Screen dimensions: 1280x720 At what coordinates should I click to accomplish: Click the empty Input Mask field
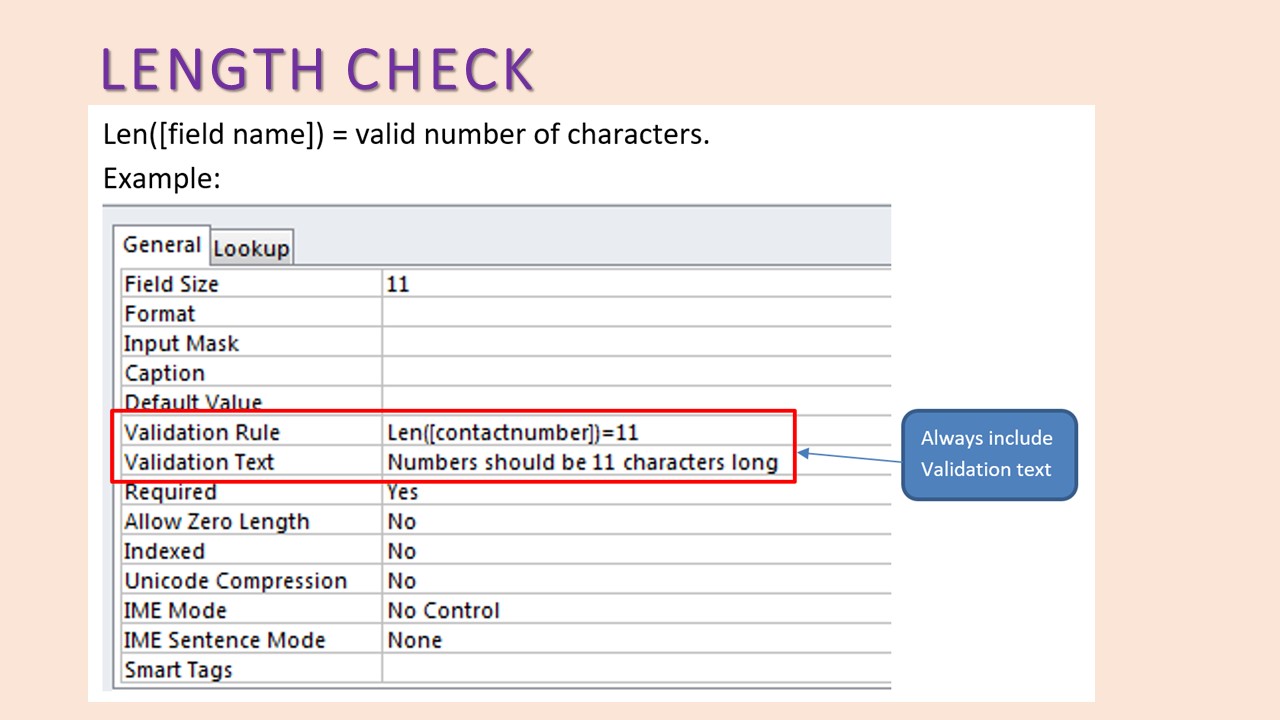coord(635,343)
